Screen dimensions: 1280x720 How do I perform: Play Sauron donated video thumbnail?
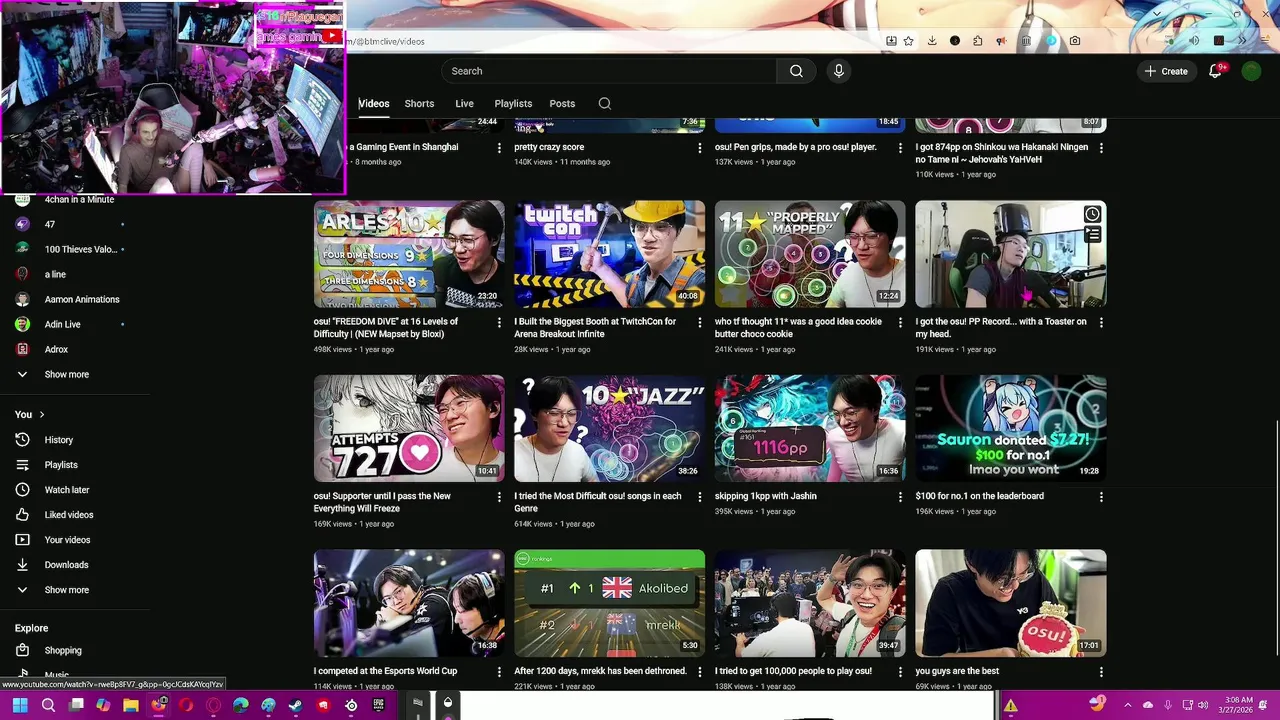pyautogui.click(x=1011, y=429)
